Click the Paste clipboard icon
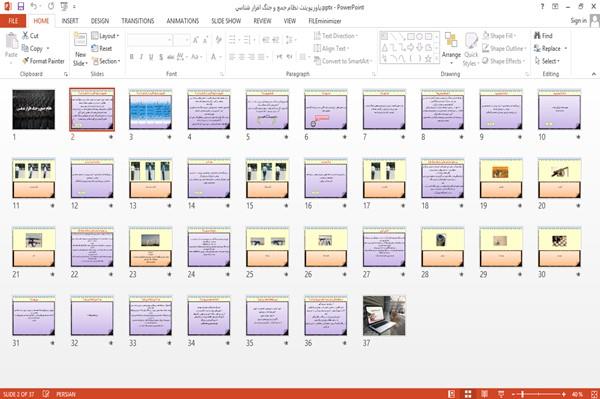600x399 pixels. (11, 41)
